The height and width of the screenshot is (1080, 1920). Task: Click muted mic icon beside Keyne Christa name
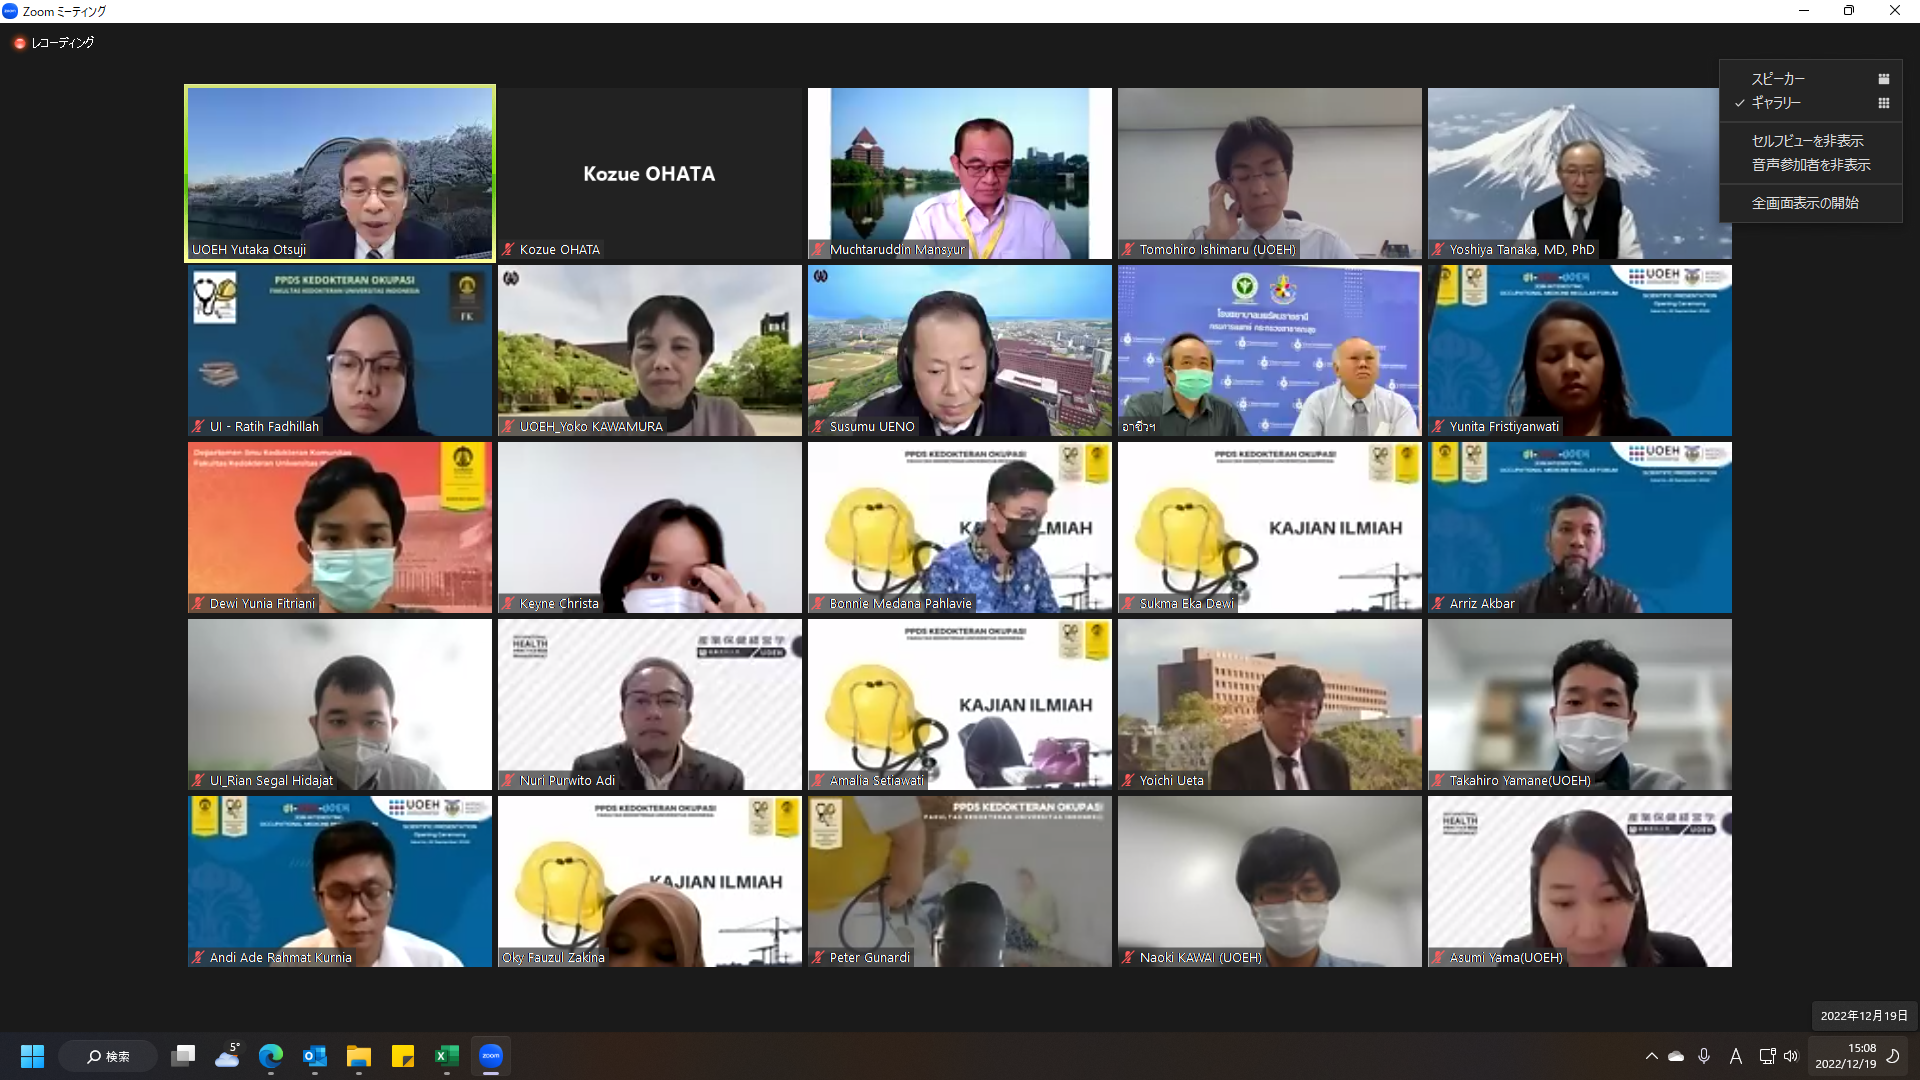click(509, 604)
